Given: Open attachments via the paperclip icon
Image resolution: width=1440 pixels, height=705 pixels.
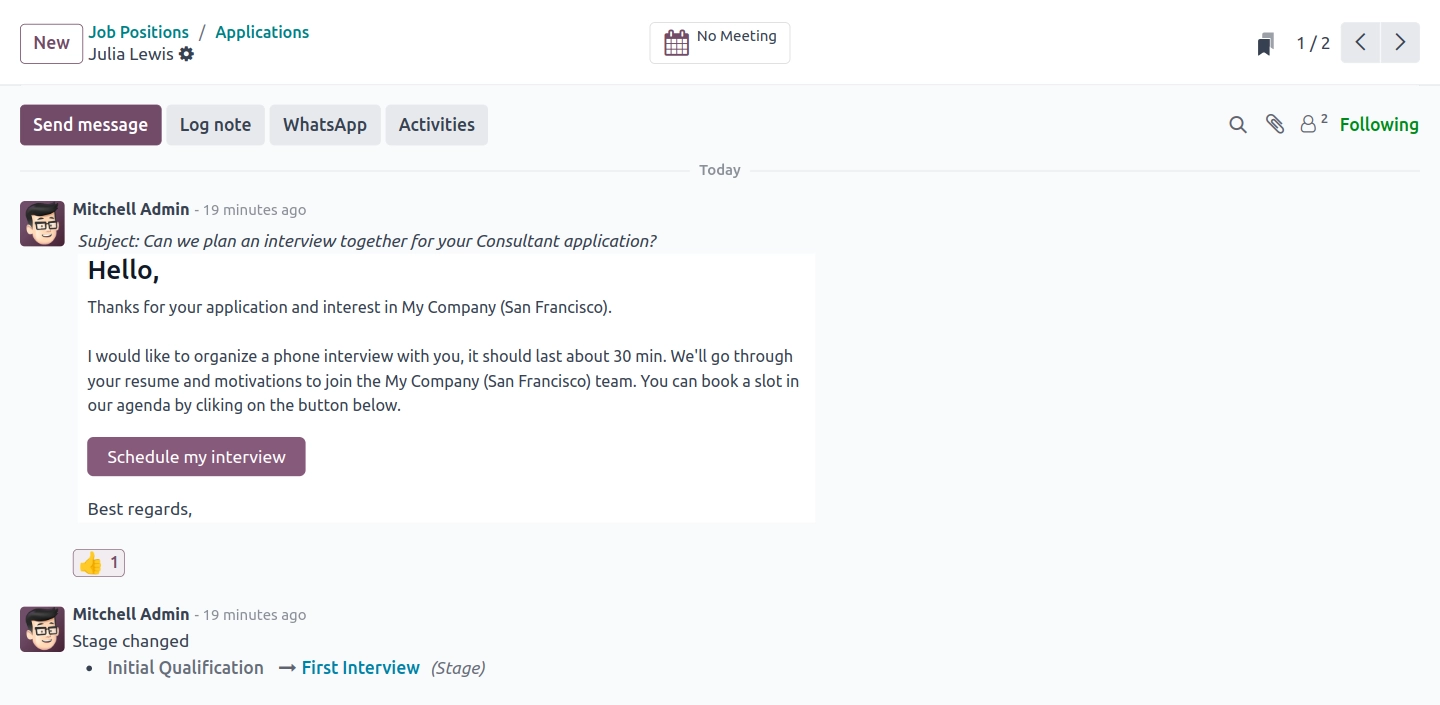Looking at the screenshot, I should click(1275, 125).
